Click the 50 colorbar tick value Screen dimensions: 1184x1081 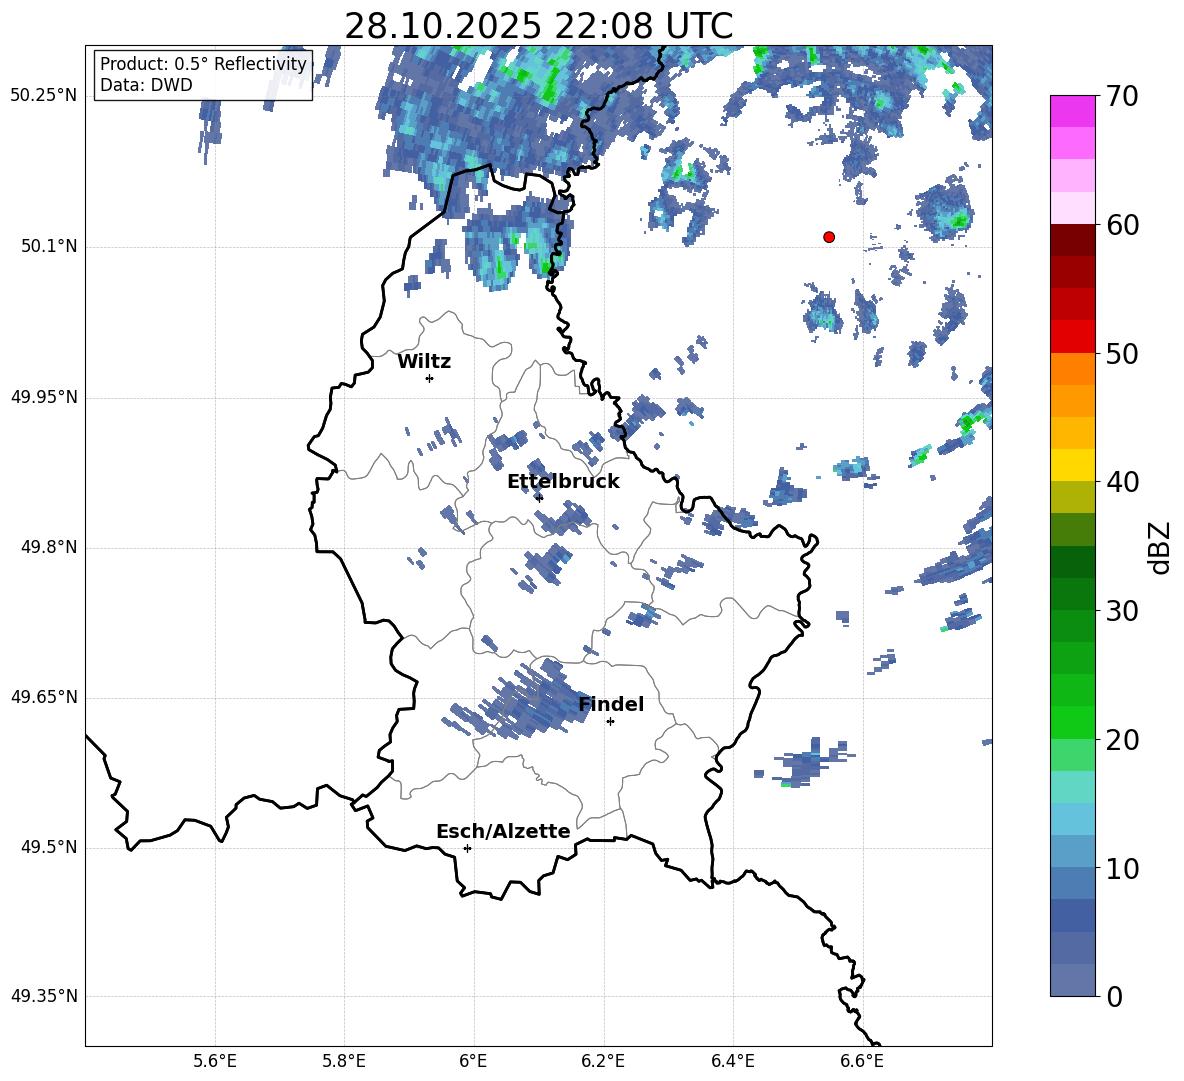coord(1121,354)
